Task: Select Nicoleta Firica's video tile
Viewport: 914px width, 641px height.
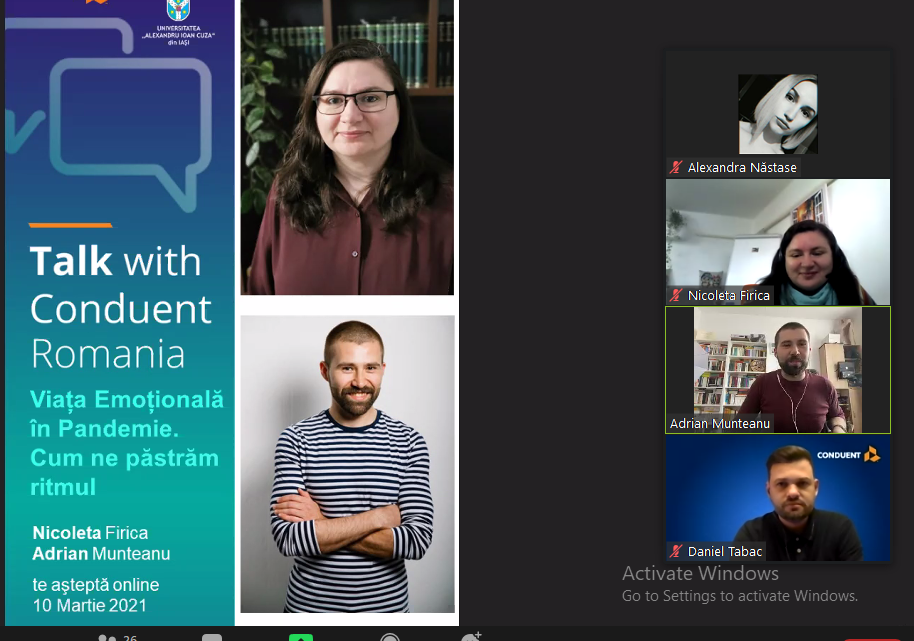Action: pyautogui.click(x=778, y=242)
